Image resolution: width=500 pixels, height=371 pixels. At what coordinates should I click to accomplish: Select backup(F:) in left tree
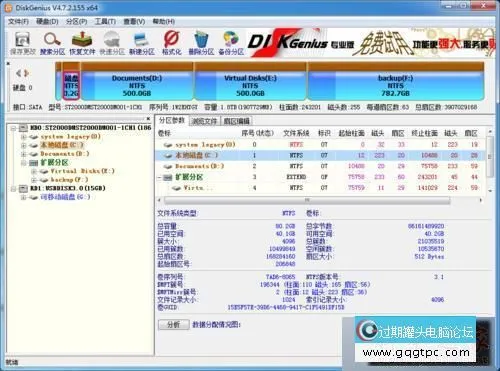point(69,180)
